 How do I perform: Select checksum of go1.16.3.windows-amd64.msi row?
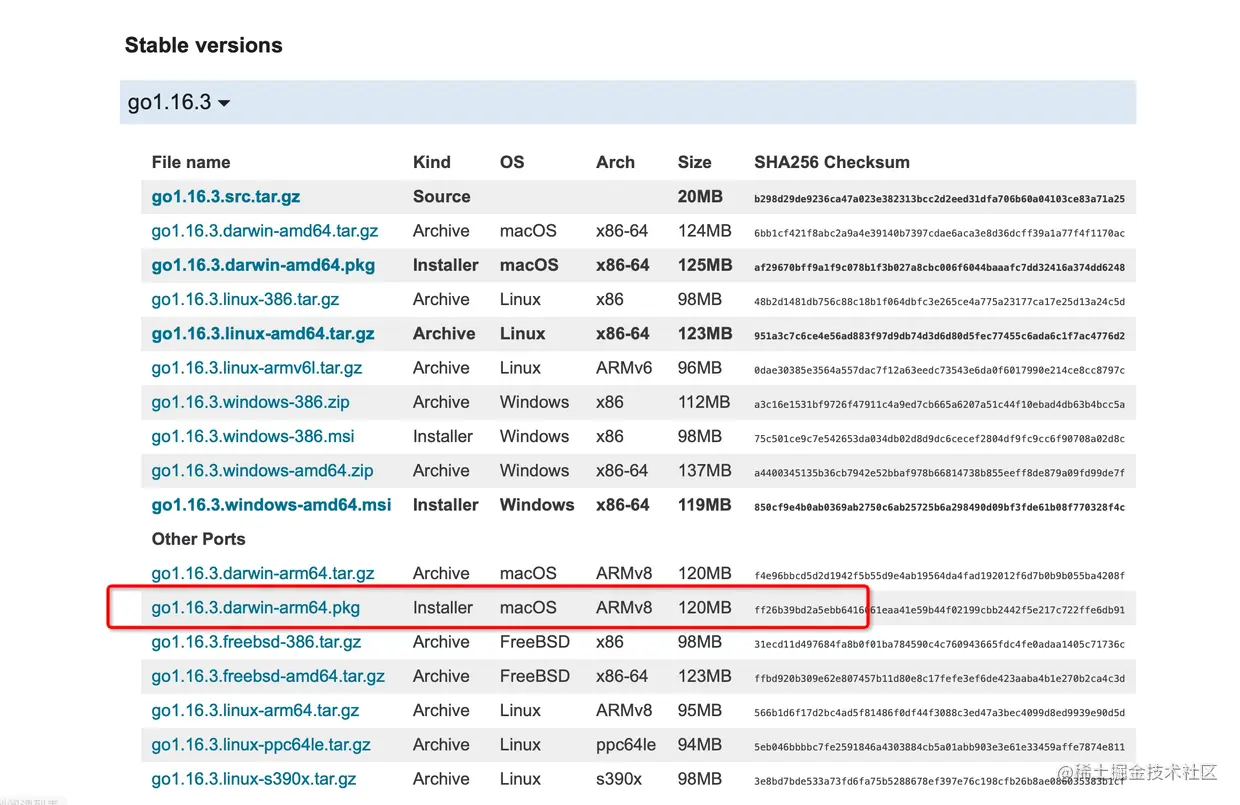(x=939, y=507)
